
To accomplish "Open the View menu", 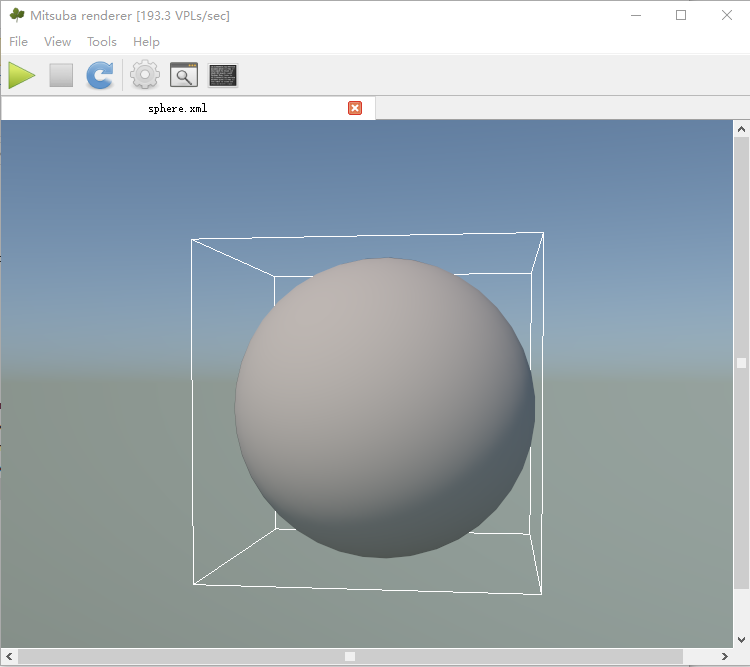I will pyautogui.click(x=57, y=42).
